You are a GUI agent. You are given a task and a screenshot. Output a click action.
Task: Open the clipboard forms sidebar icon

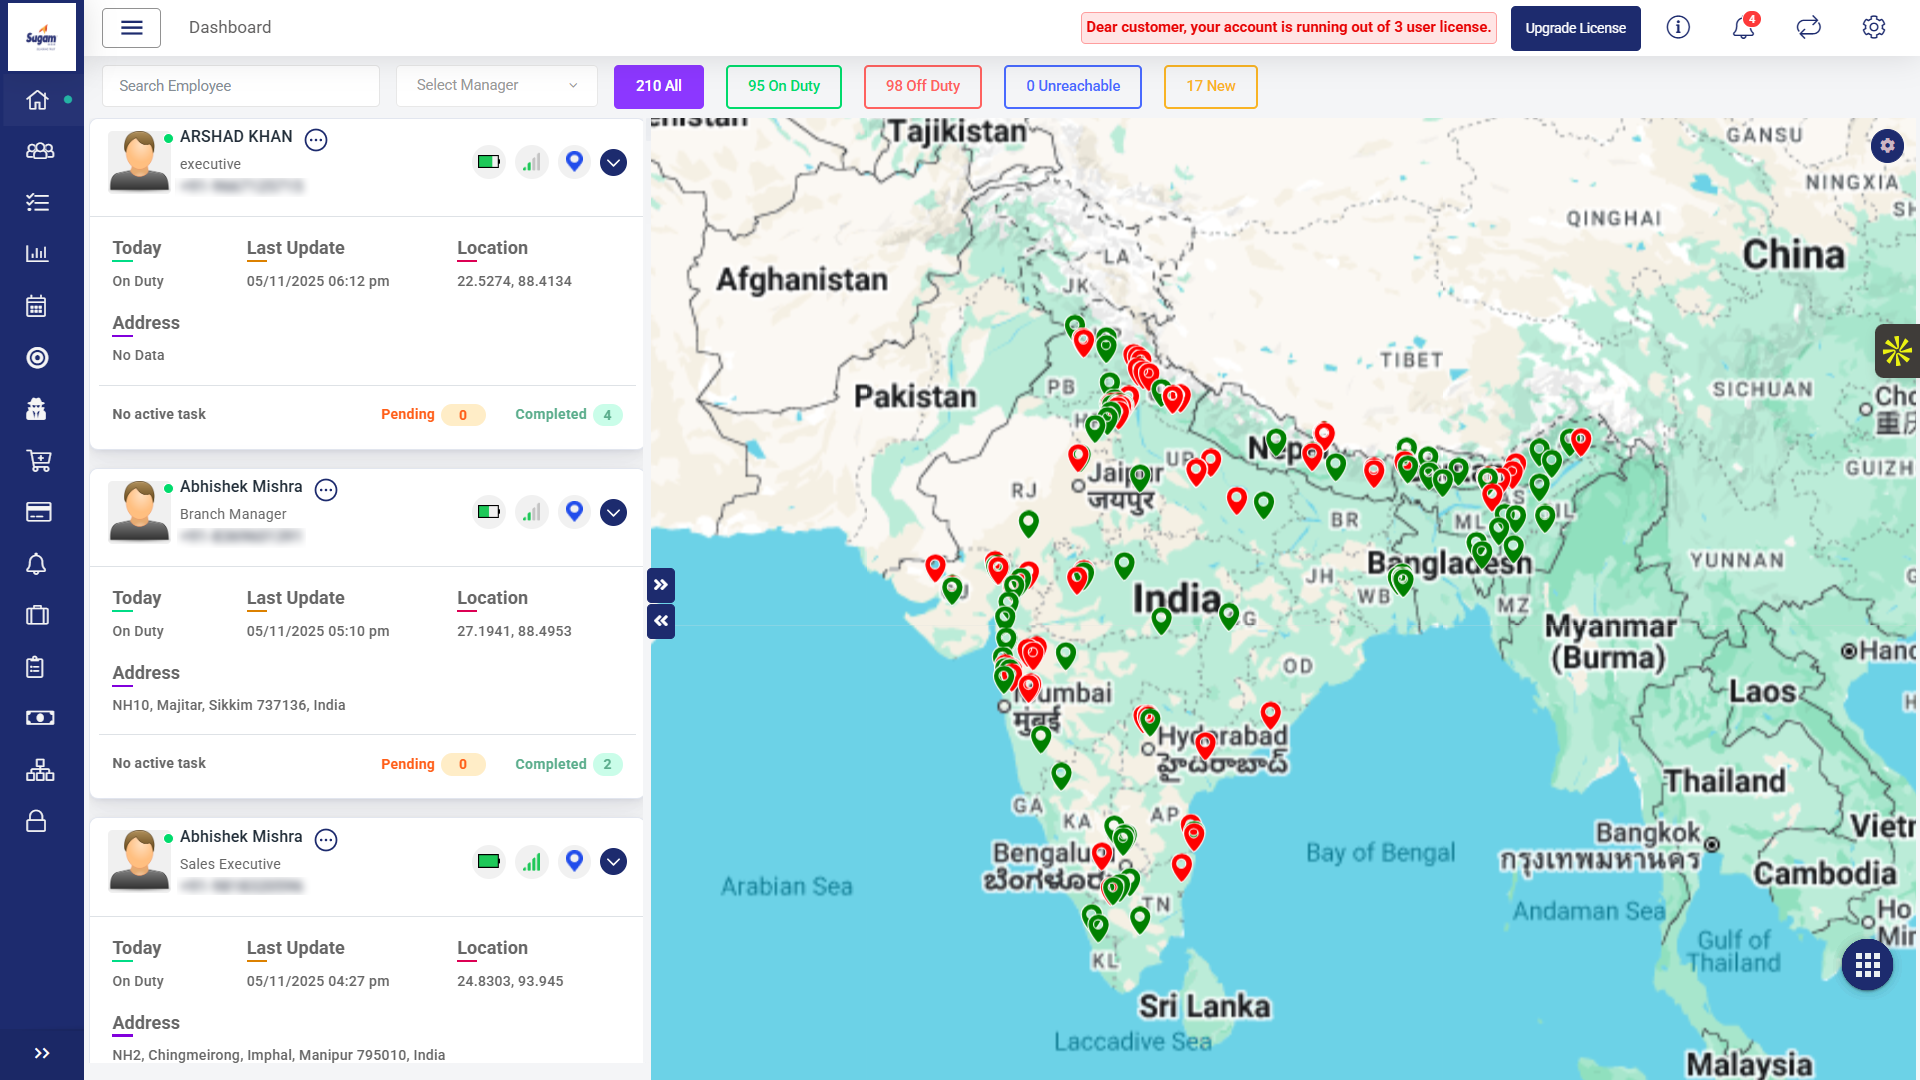coord(35,667)
